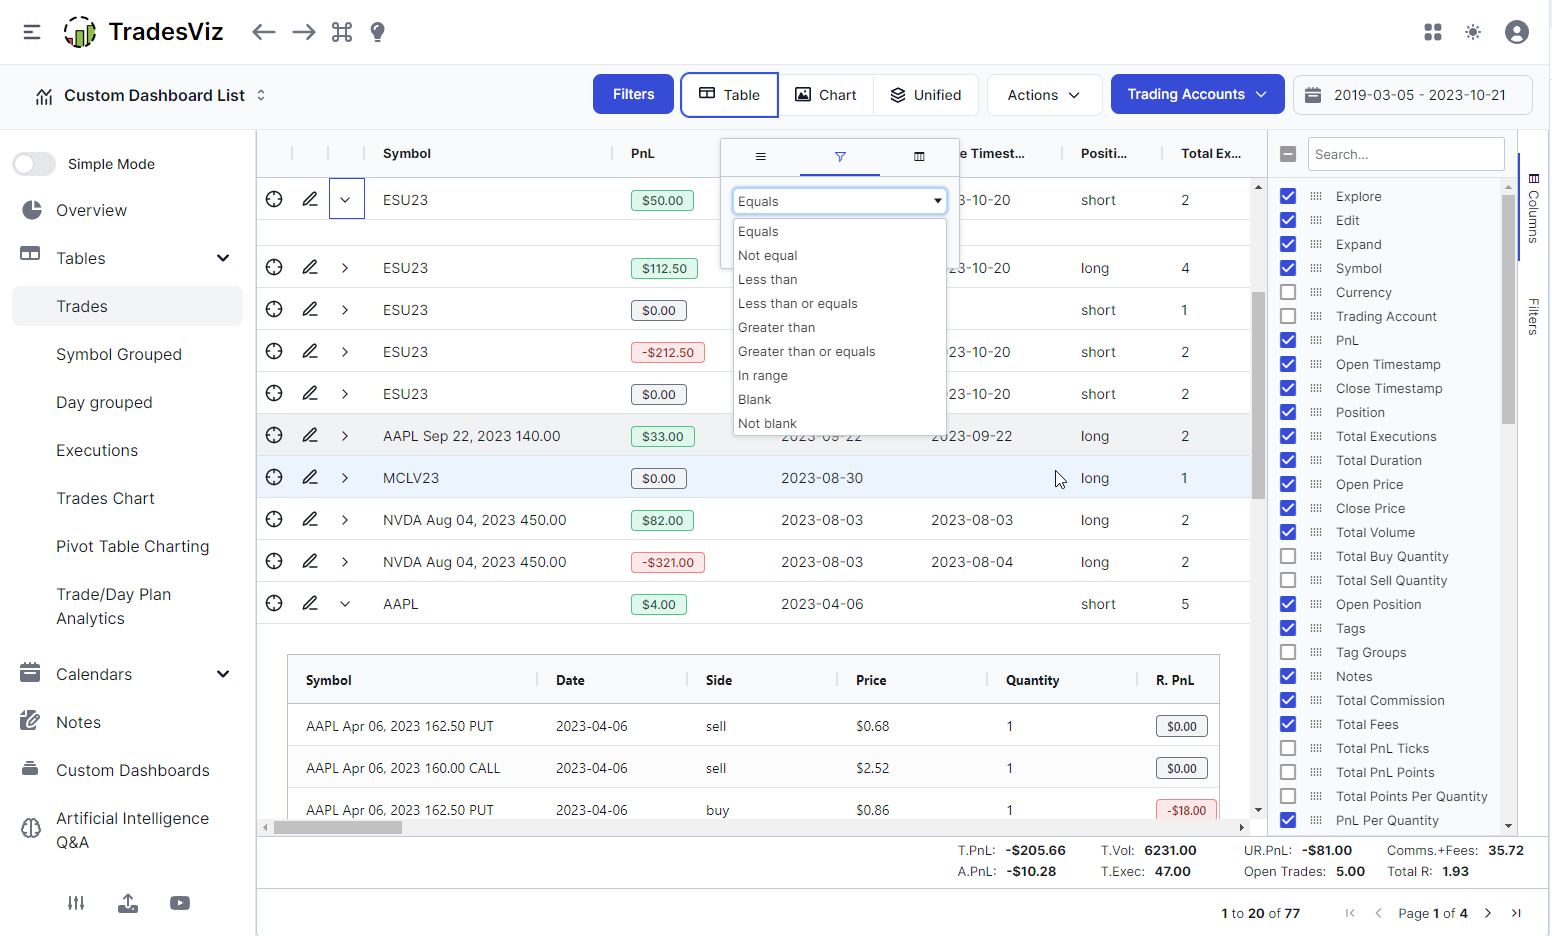Click the Filters button

(x=633, y=94)
